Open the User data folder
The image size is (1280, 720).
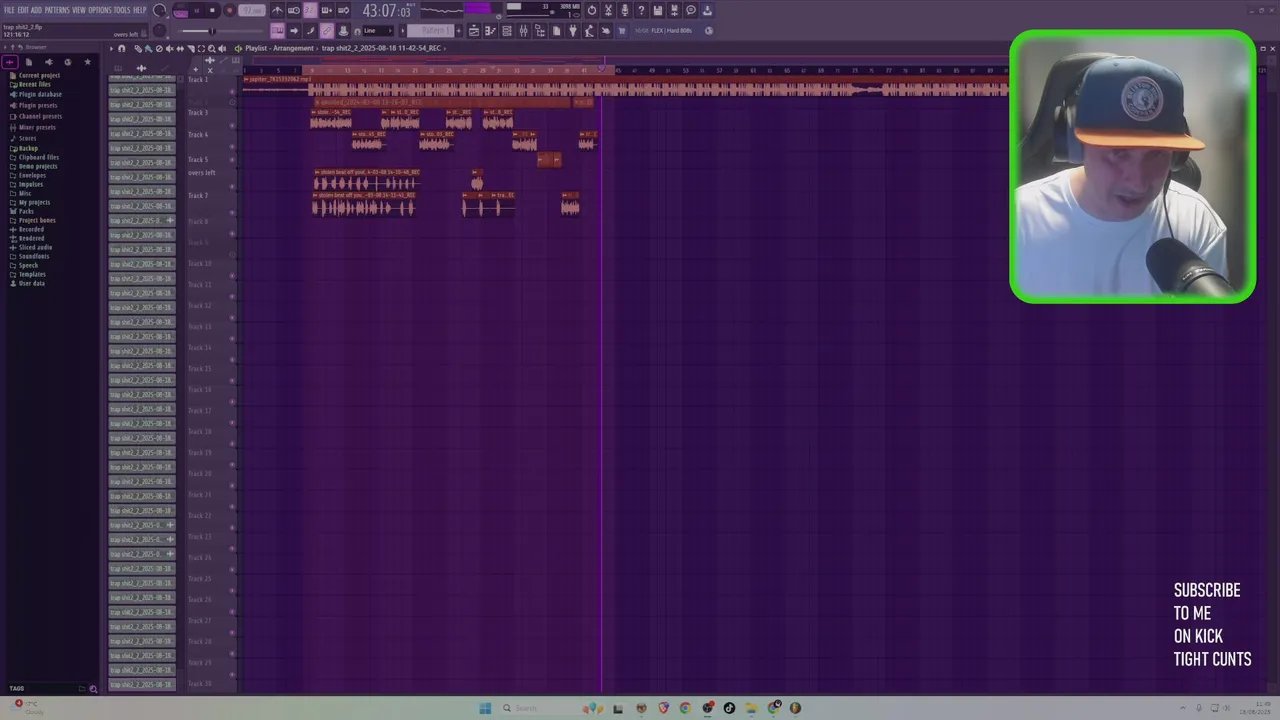[30, 283]
